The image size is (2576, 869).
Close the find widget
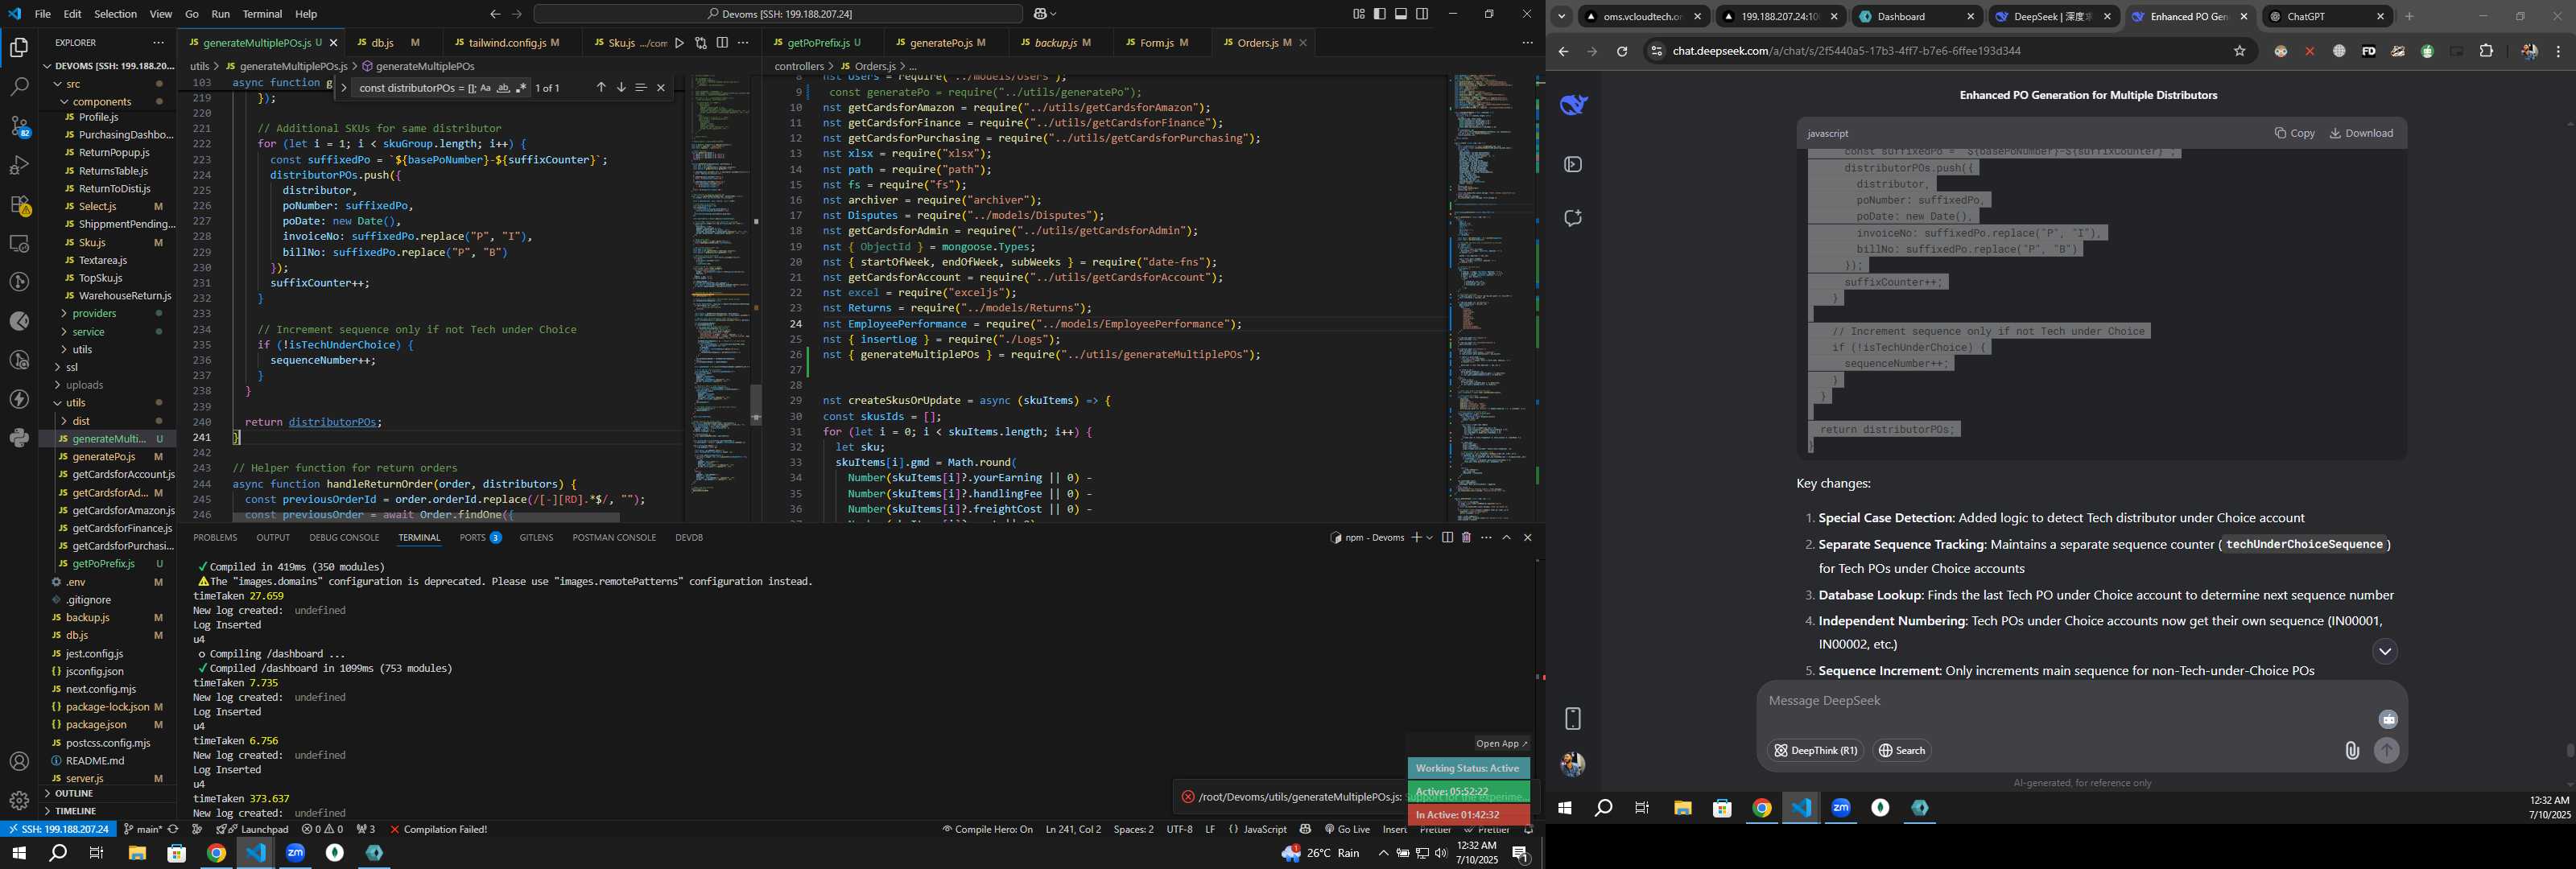pyautogui.click(x=661, y=88)
